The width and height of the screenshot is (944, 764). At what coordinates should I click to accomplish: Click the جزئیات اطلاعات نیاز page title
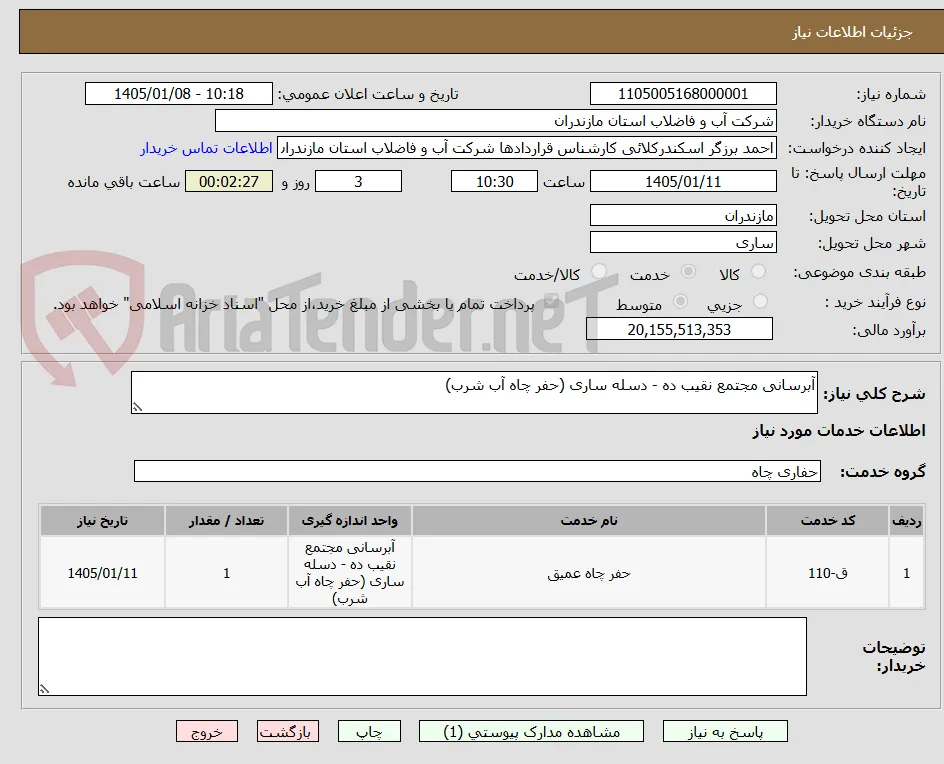tap(852, 32)
